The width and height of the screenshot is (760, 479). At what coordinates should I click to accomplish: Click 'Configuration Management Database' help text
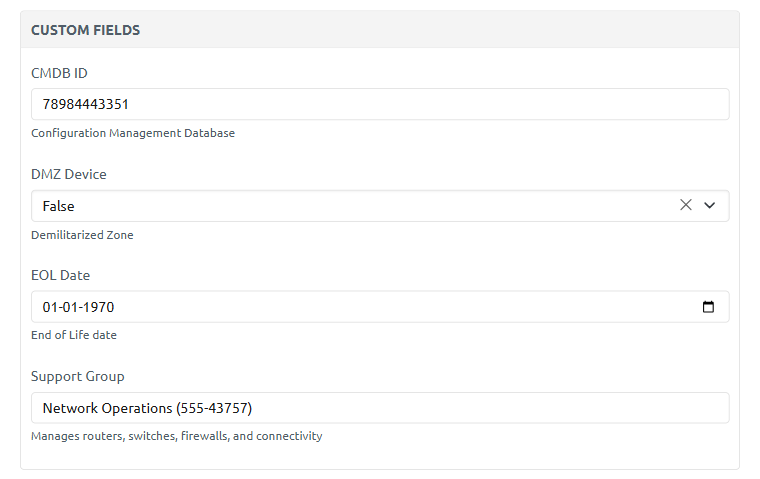pos(133,133)
